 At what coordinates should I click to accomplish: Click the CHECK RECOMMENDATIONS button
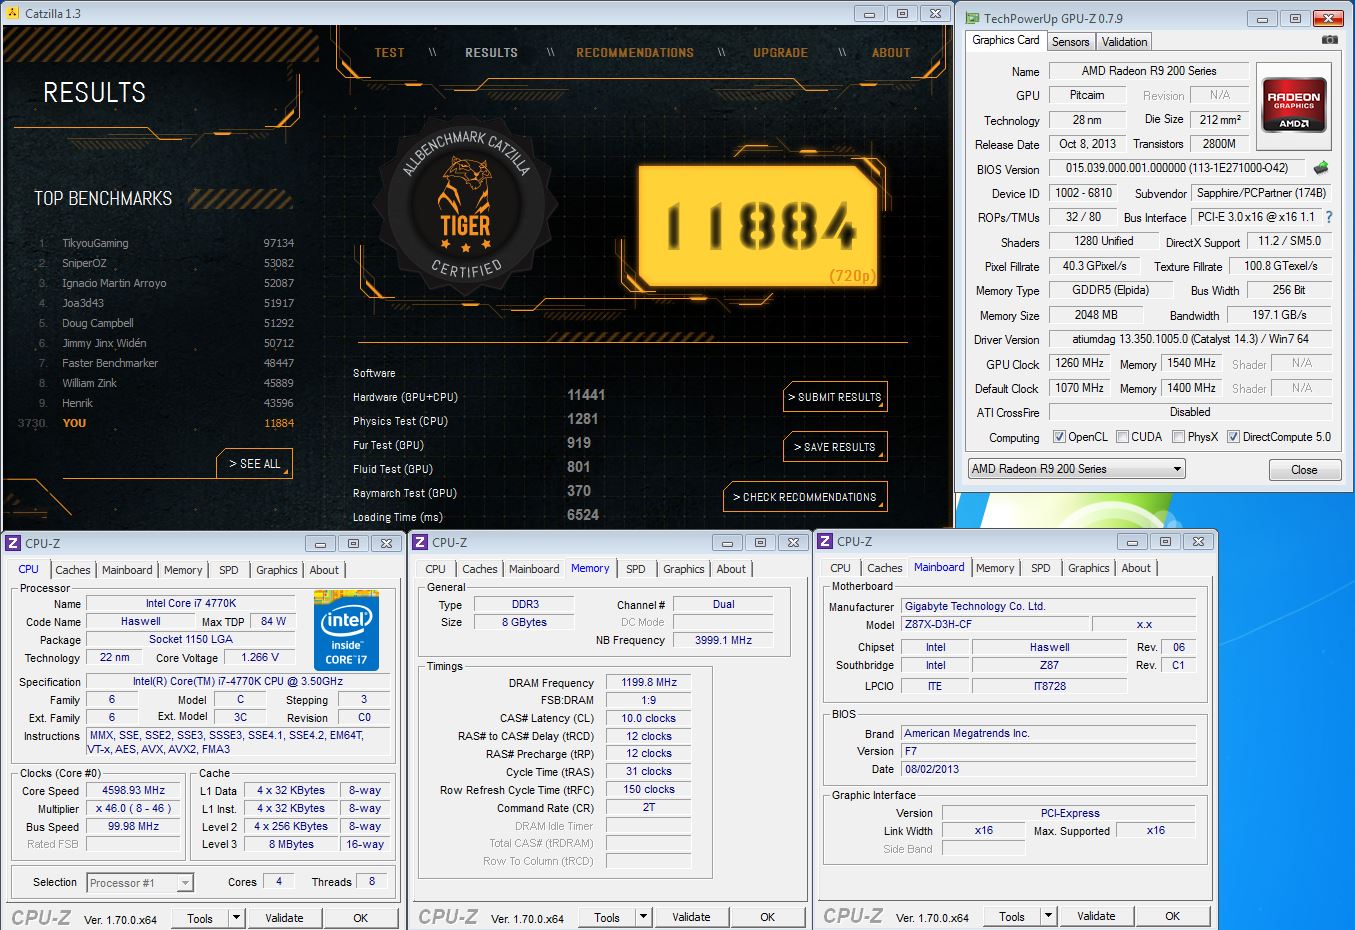[x=805, y=497]
